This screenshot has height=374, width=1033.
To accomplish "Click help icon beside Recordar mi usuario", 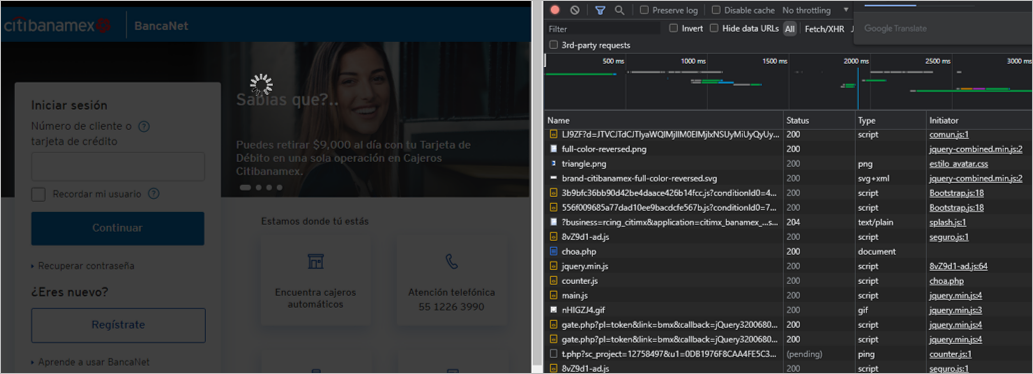I will pos(154,194).
